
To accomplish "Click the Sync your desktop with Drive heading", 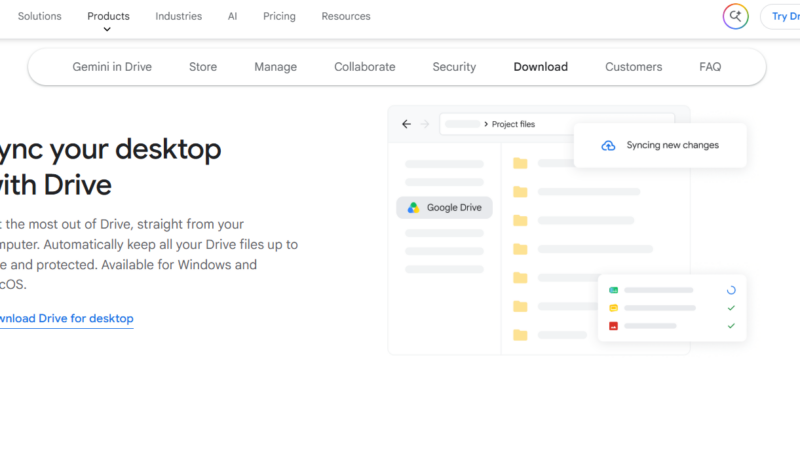I will (x=111, y=166).
